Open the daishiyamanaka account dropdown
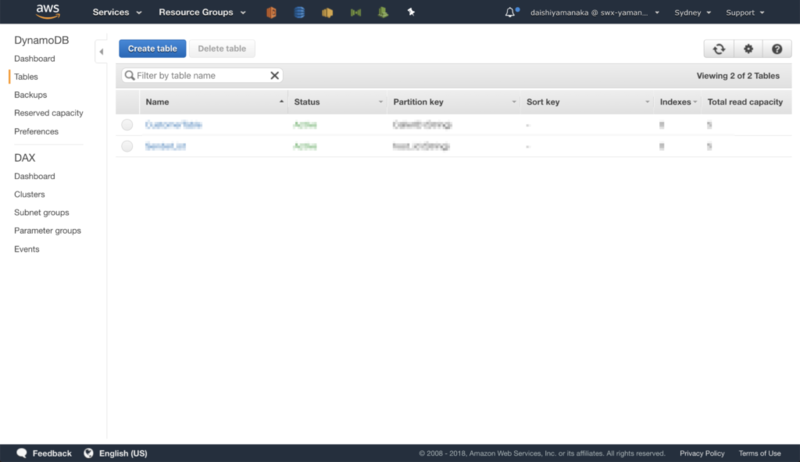800x462 pixels. click(x=594, y=12)
